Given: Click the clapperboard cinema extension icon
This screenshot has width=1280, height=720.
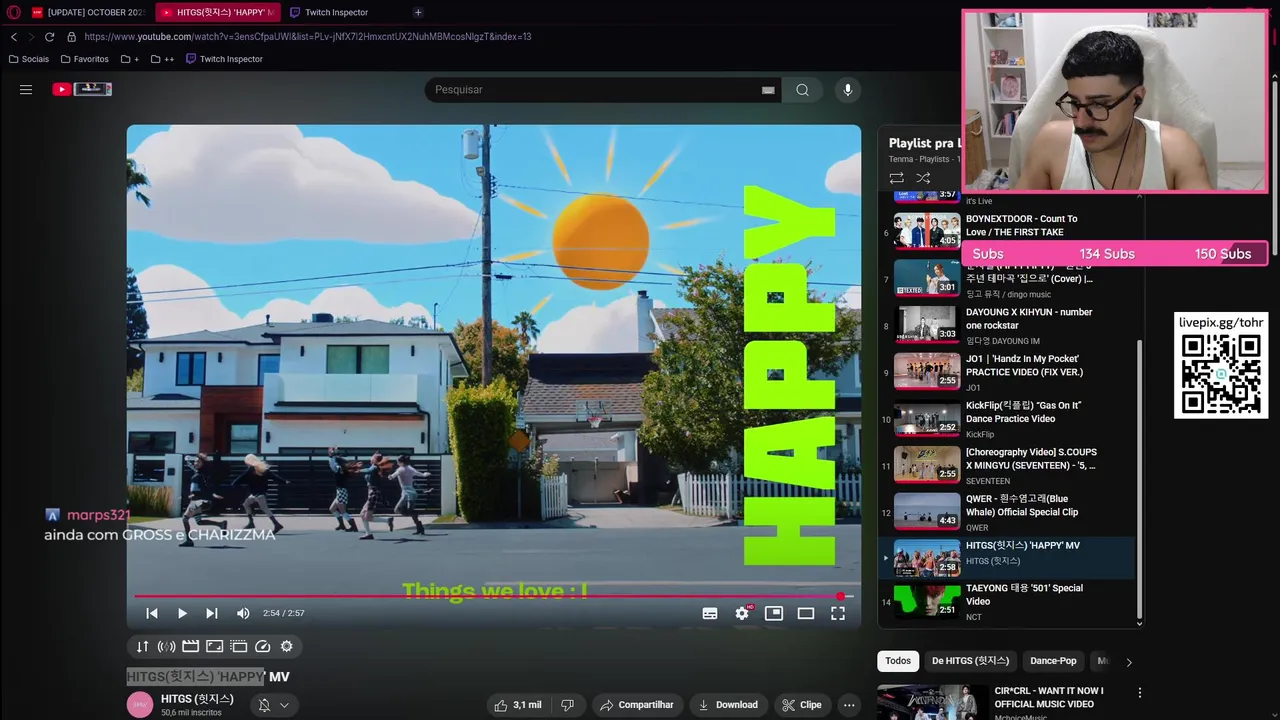Looking at the screenshot, I should click(x=190, y=647).
